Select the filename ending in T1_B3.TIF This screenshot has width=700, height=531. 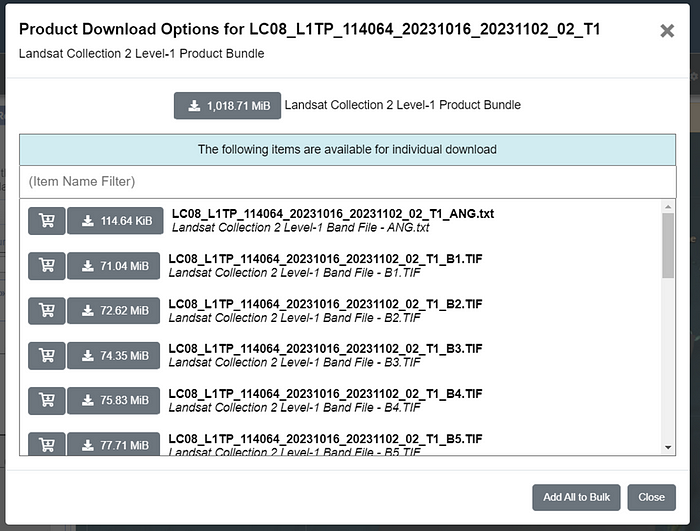coord(325,349)
